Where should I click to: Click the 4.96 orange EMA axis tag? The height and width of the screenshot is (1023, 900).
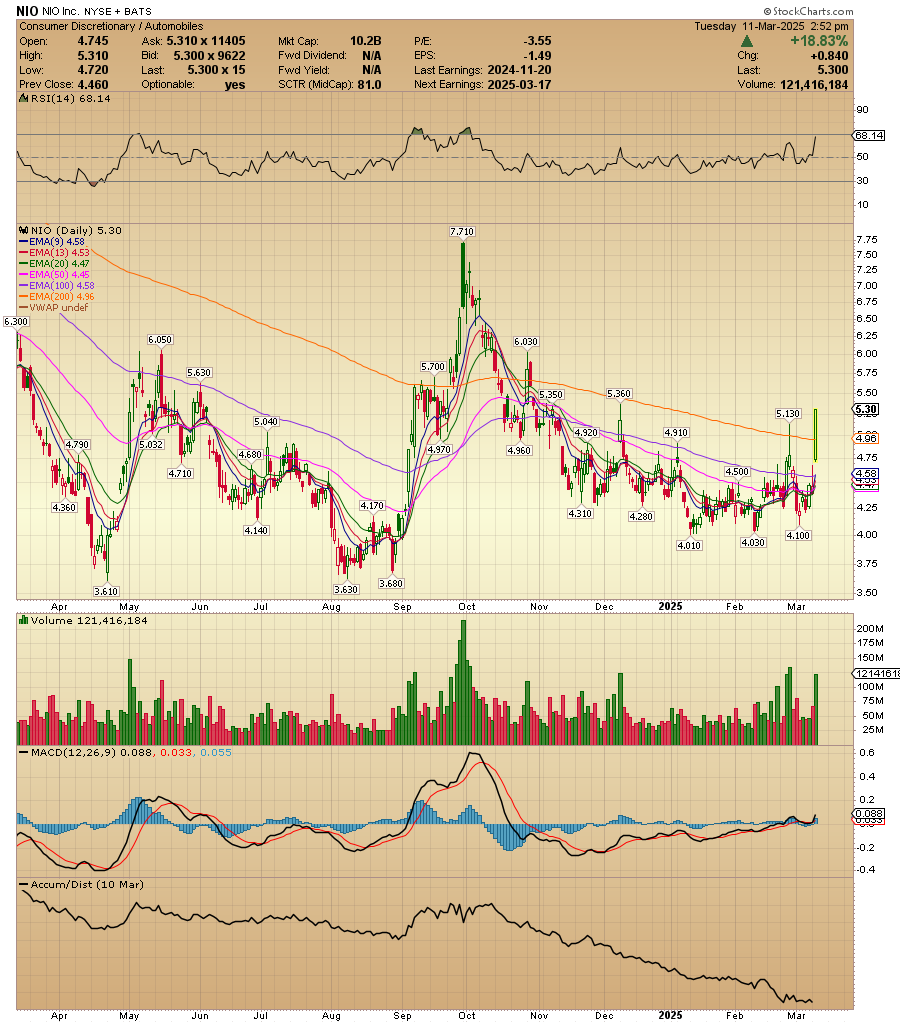[x=866, y=438]
